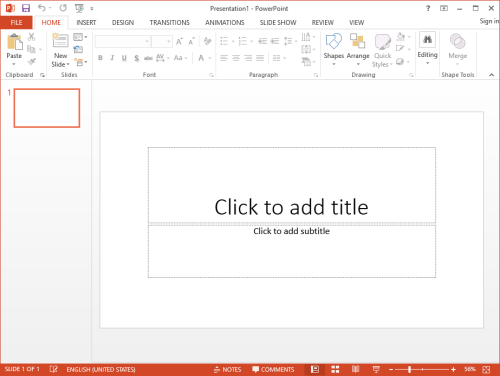Start Slide Show from status bar
This screenshot has height=376, width=500.
pyautogui.click(x=376, y=369)
